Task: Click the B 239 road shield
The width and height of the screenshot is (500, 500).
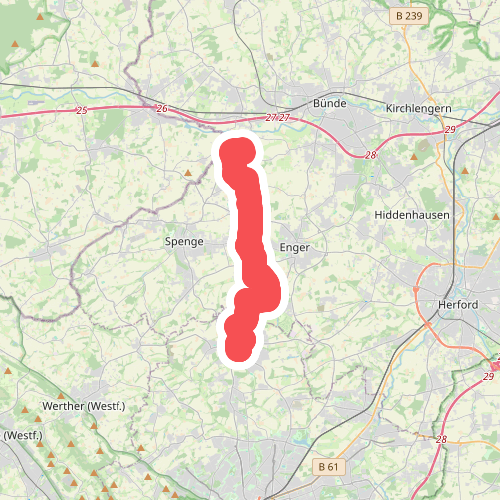Action: point(409,16)
